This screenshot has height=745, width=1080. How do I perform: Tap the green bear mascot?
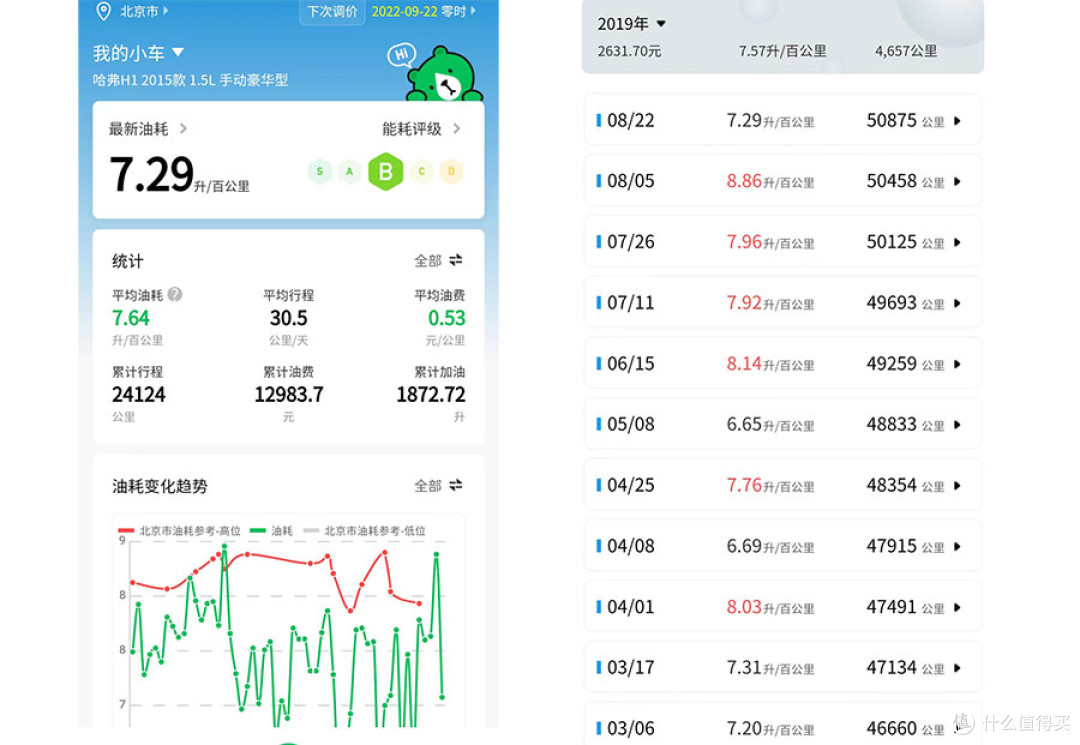[x=444, y=74]
